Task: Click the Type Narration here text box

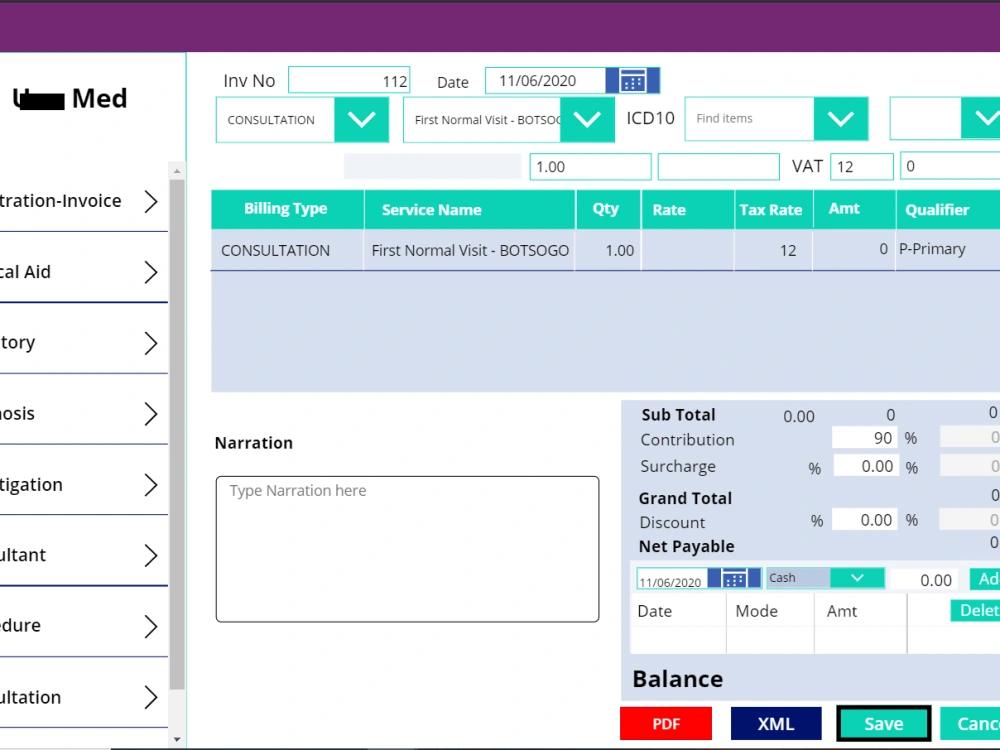Action: click(x=407, y=550)
